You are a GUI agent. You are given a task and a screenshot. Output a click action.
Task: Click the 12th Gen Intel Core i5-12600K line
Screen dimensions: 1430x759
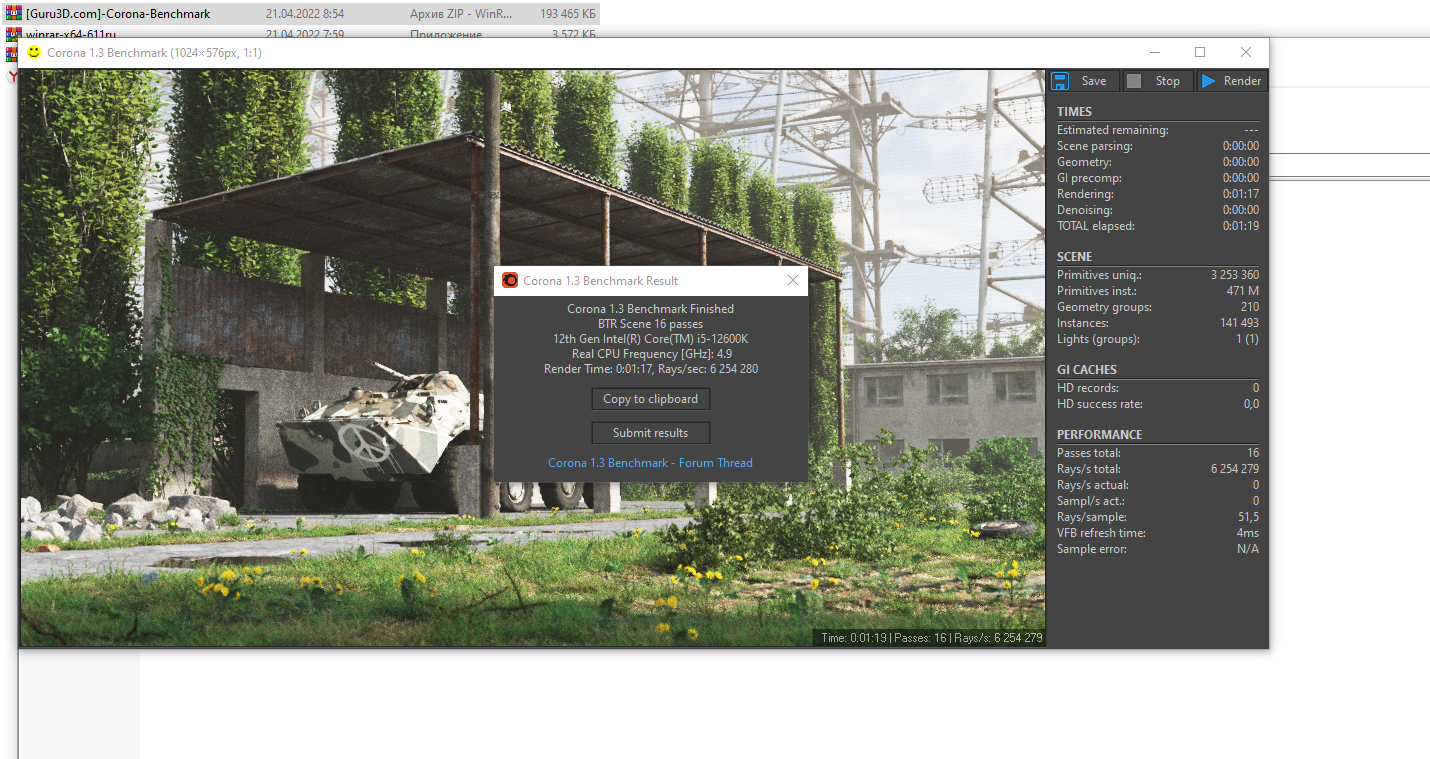tap(650, 339)
